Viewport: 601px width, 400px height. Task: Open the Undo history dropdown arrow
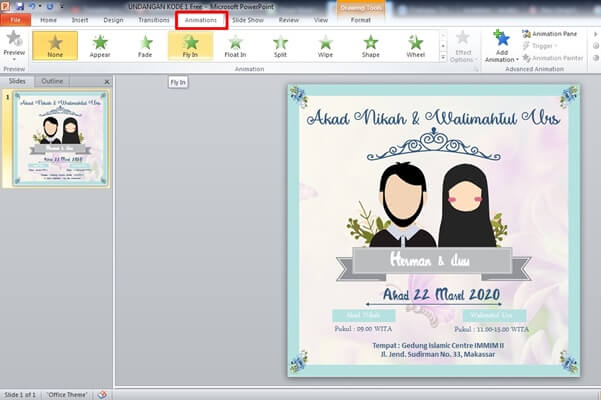(x=40, y=7)
